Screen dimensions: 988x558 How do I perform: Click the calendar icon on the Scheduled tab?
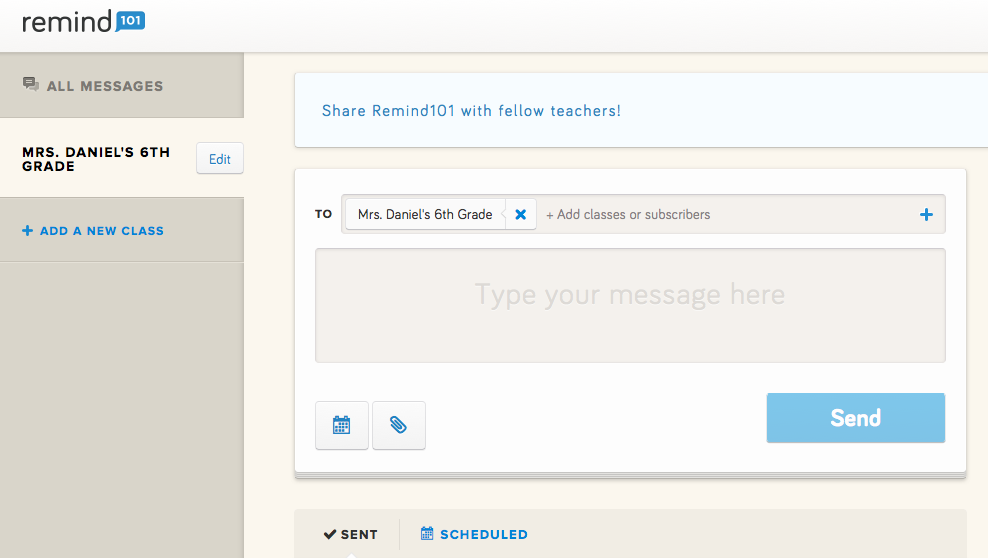[x=427, y=534]
